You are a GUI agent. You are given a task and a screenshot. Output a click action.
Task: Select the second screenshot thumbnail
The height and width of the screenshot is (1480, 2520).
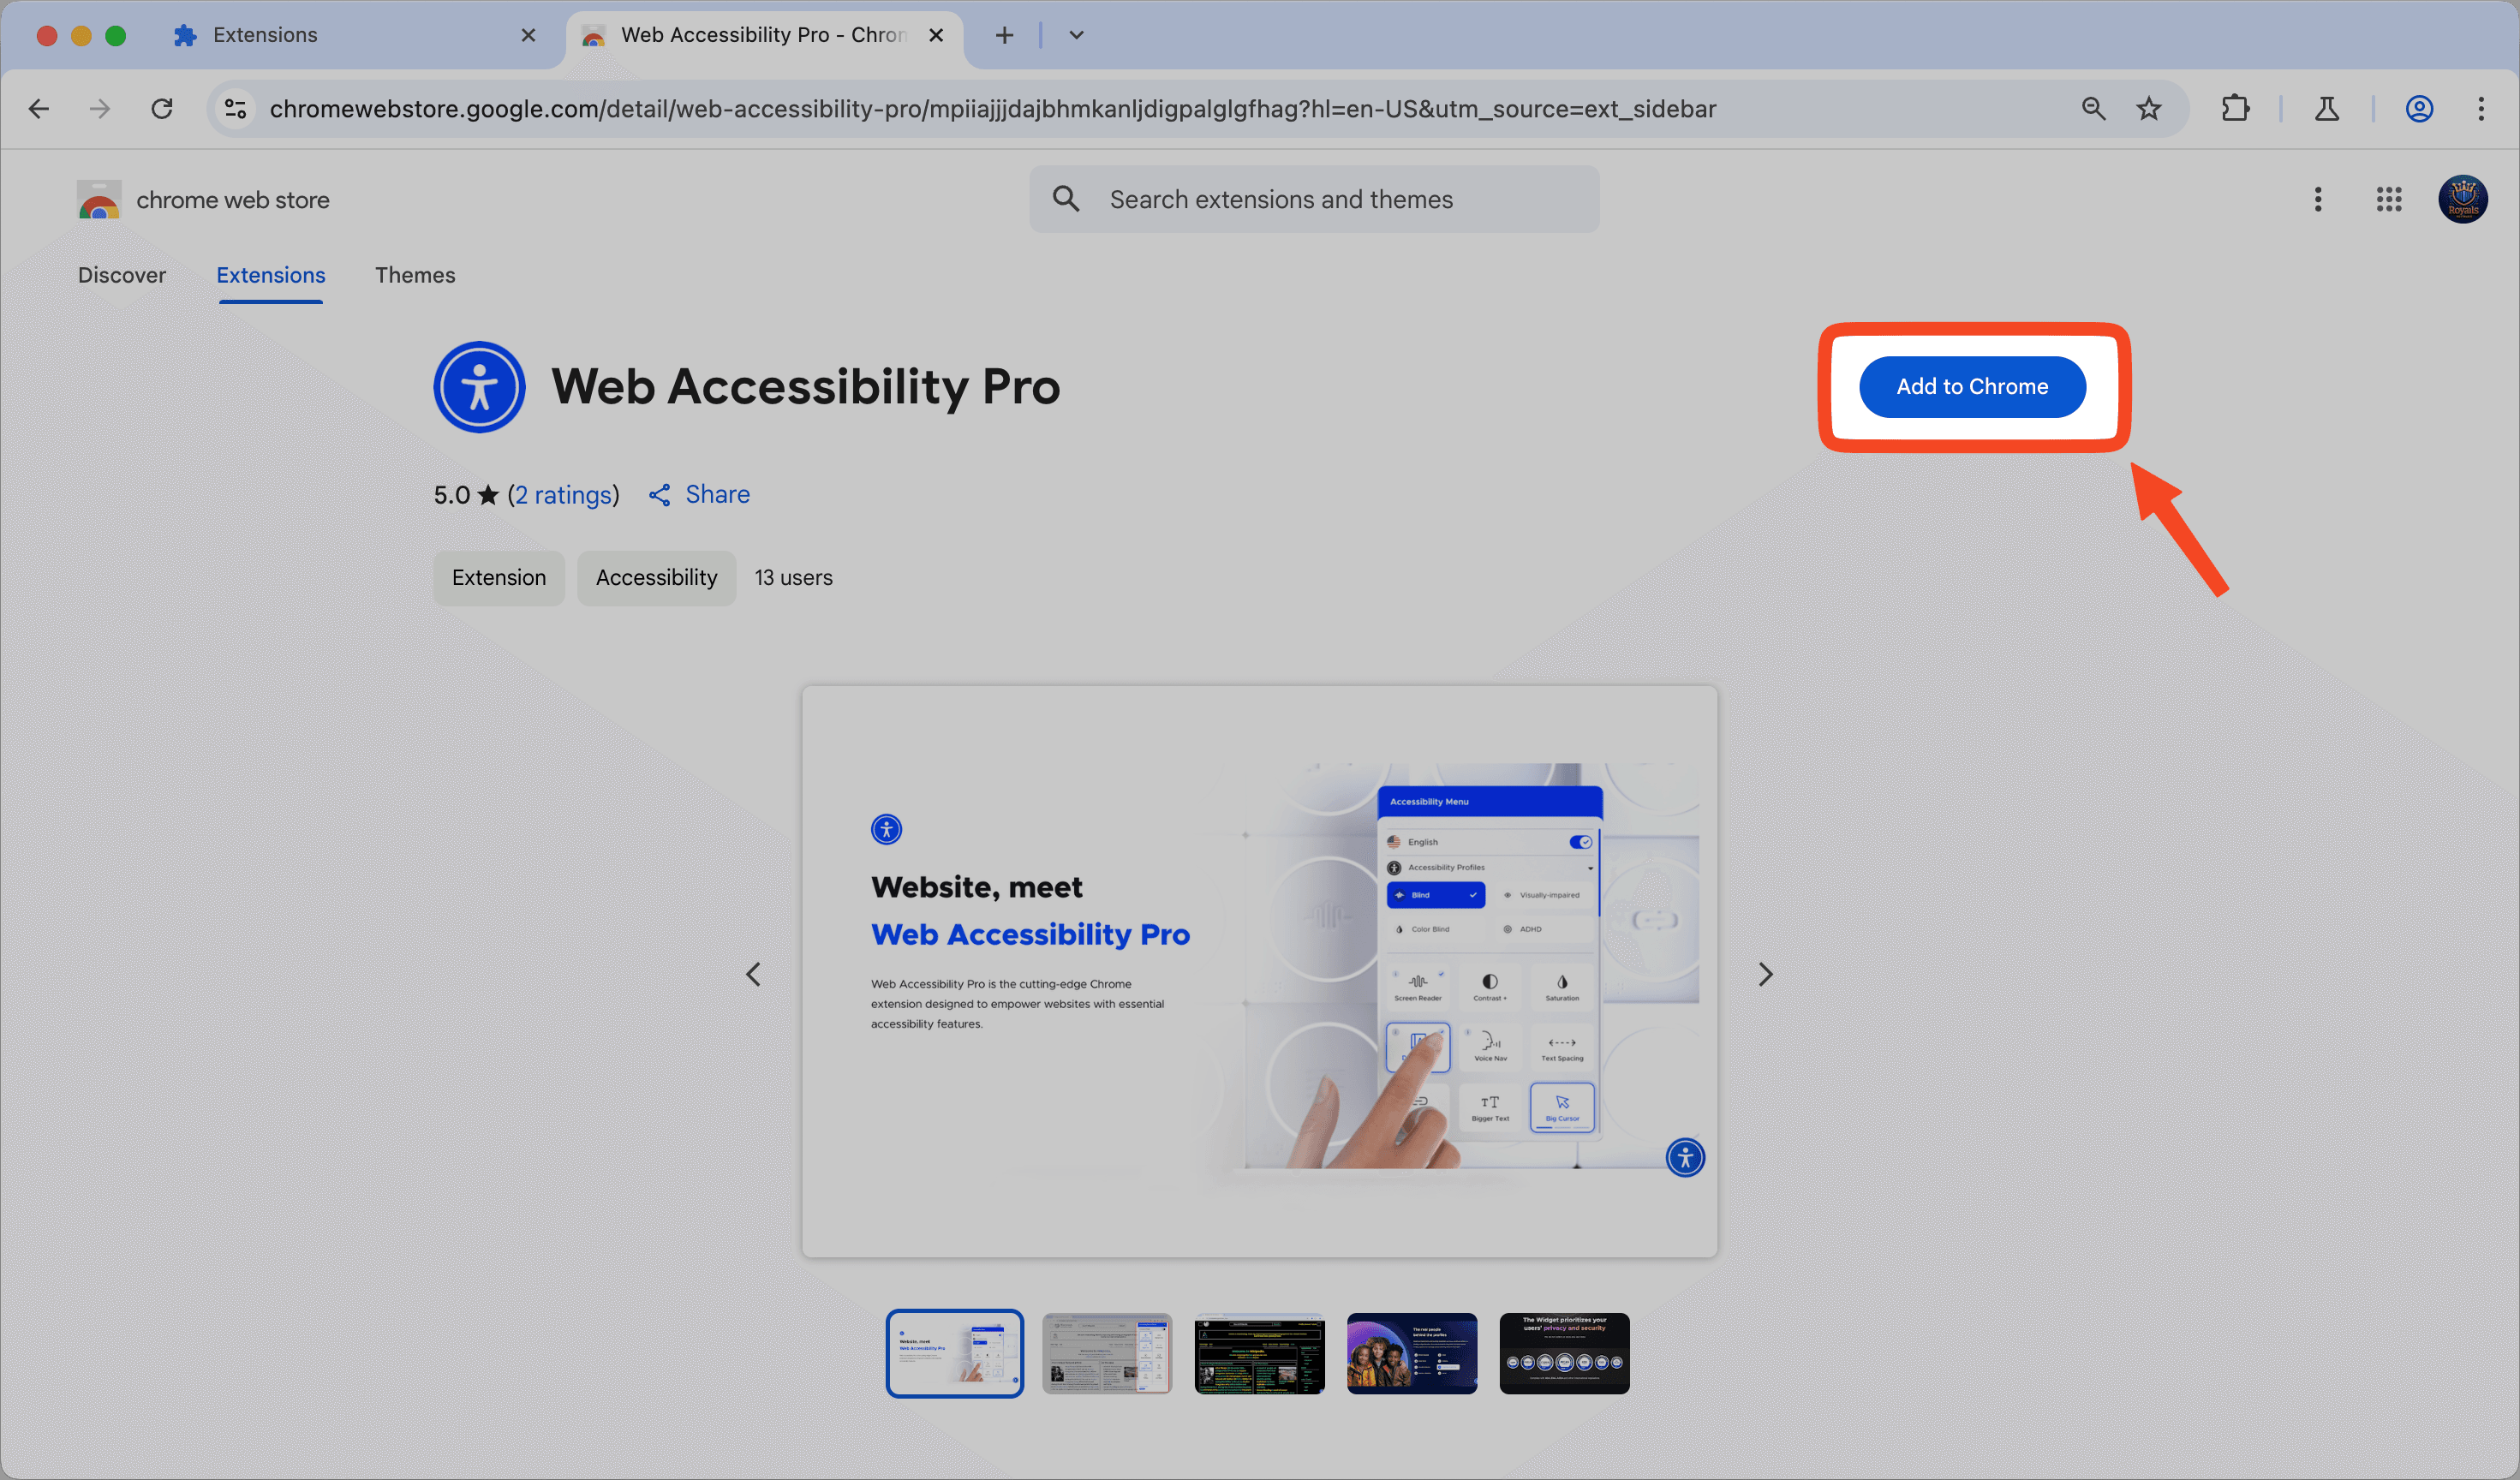click(x=1107, y=1353)
